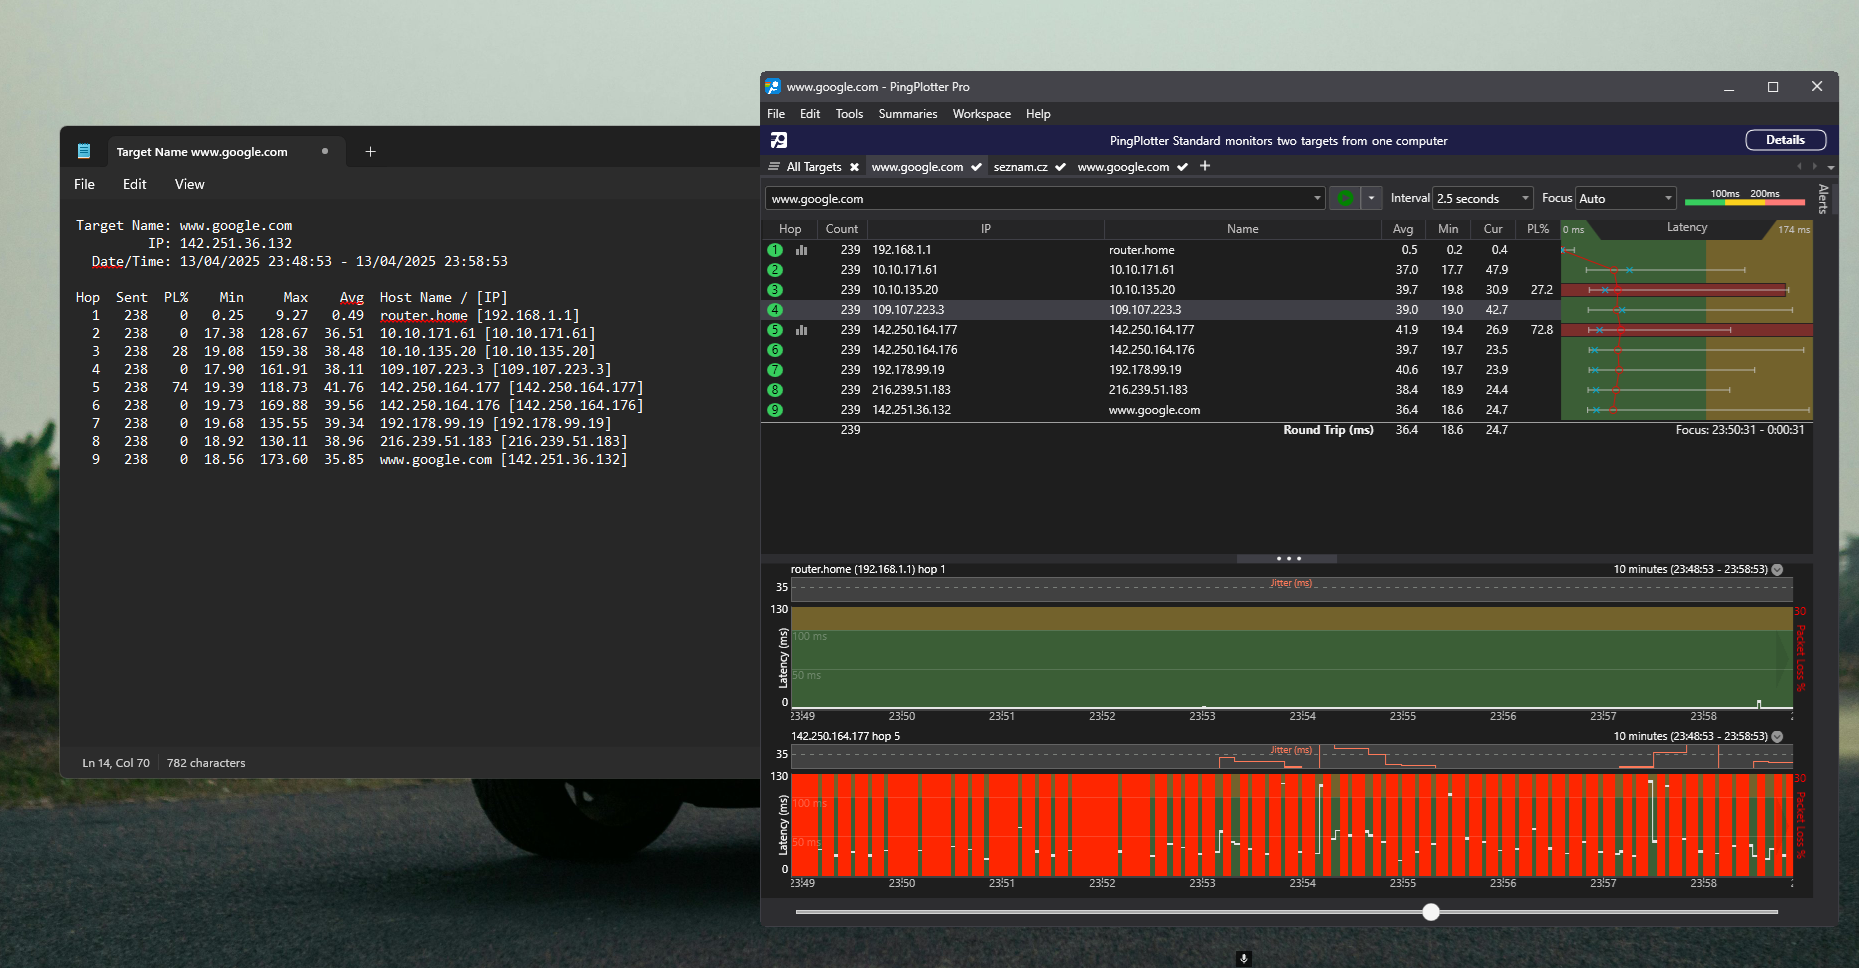Add a new Notepad tab with the plus

pyautogui.click(x=370, y=151)
